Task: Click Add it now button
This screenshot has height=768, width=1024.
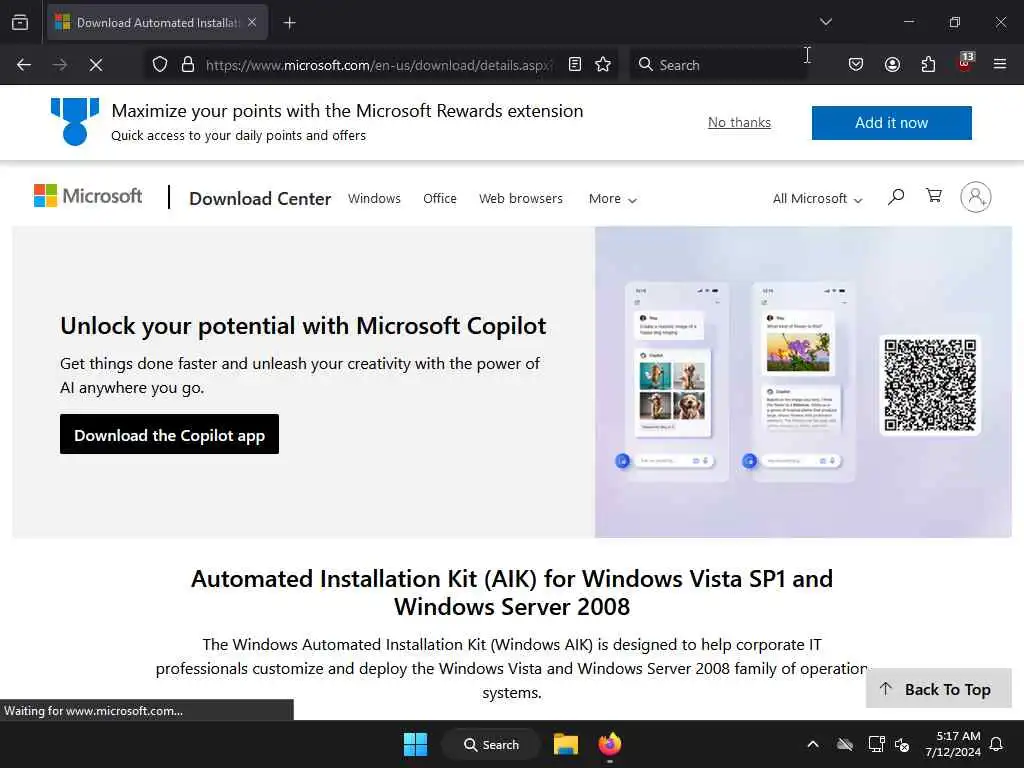Action: point(891,123)
